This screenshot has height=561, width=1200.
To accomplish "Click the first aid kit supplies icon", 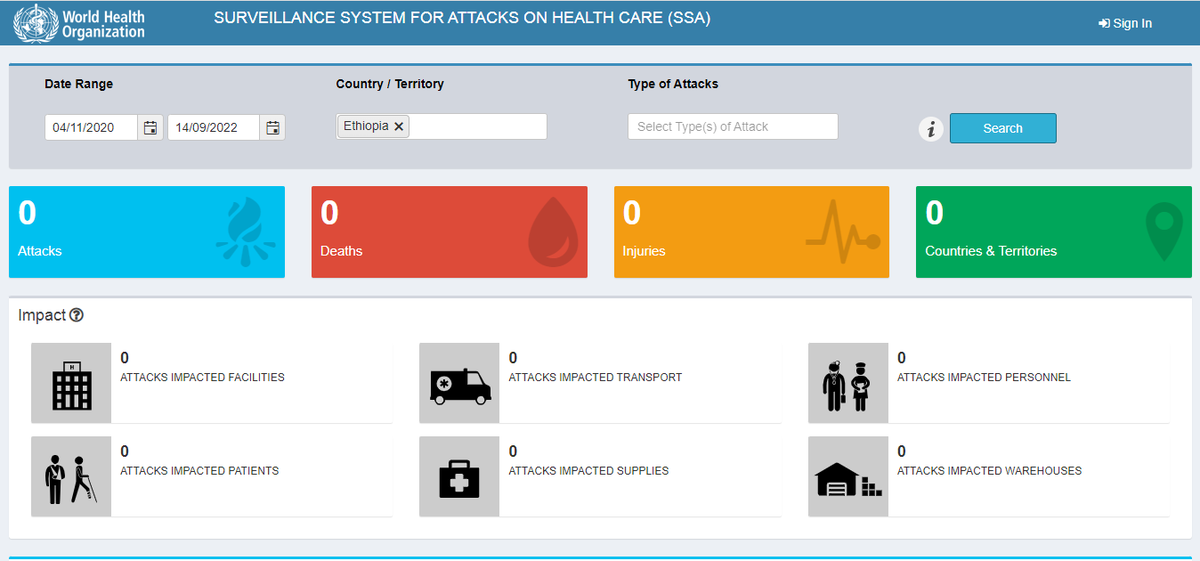I will (459, 476).
